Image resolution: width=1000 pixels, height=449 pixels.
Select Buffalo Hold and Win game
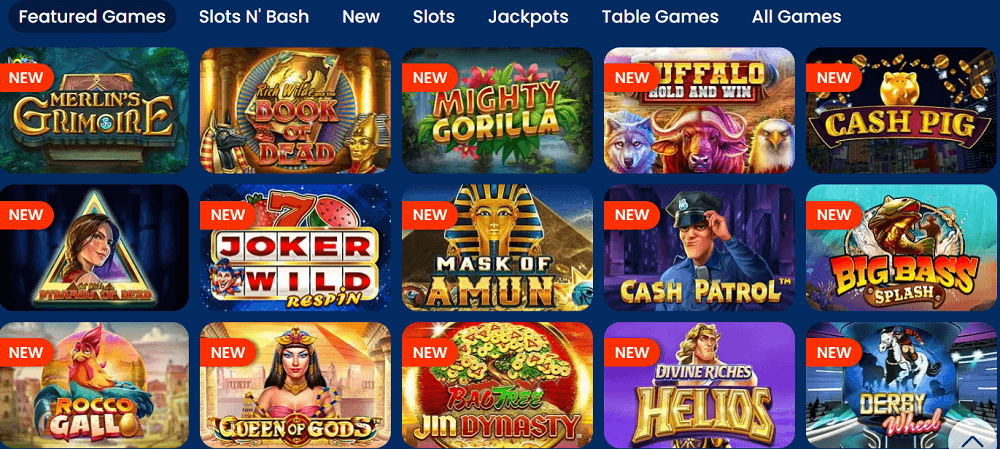coord(700,110)
